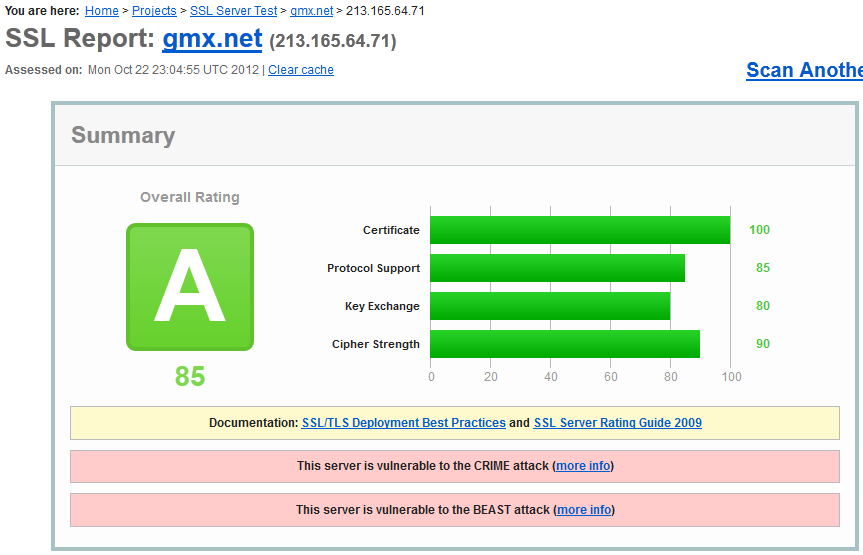Click the Summary section heading
This screenshot has height=555, width=863.
[x=123, y=136]
